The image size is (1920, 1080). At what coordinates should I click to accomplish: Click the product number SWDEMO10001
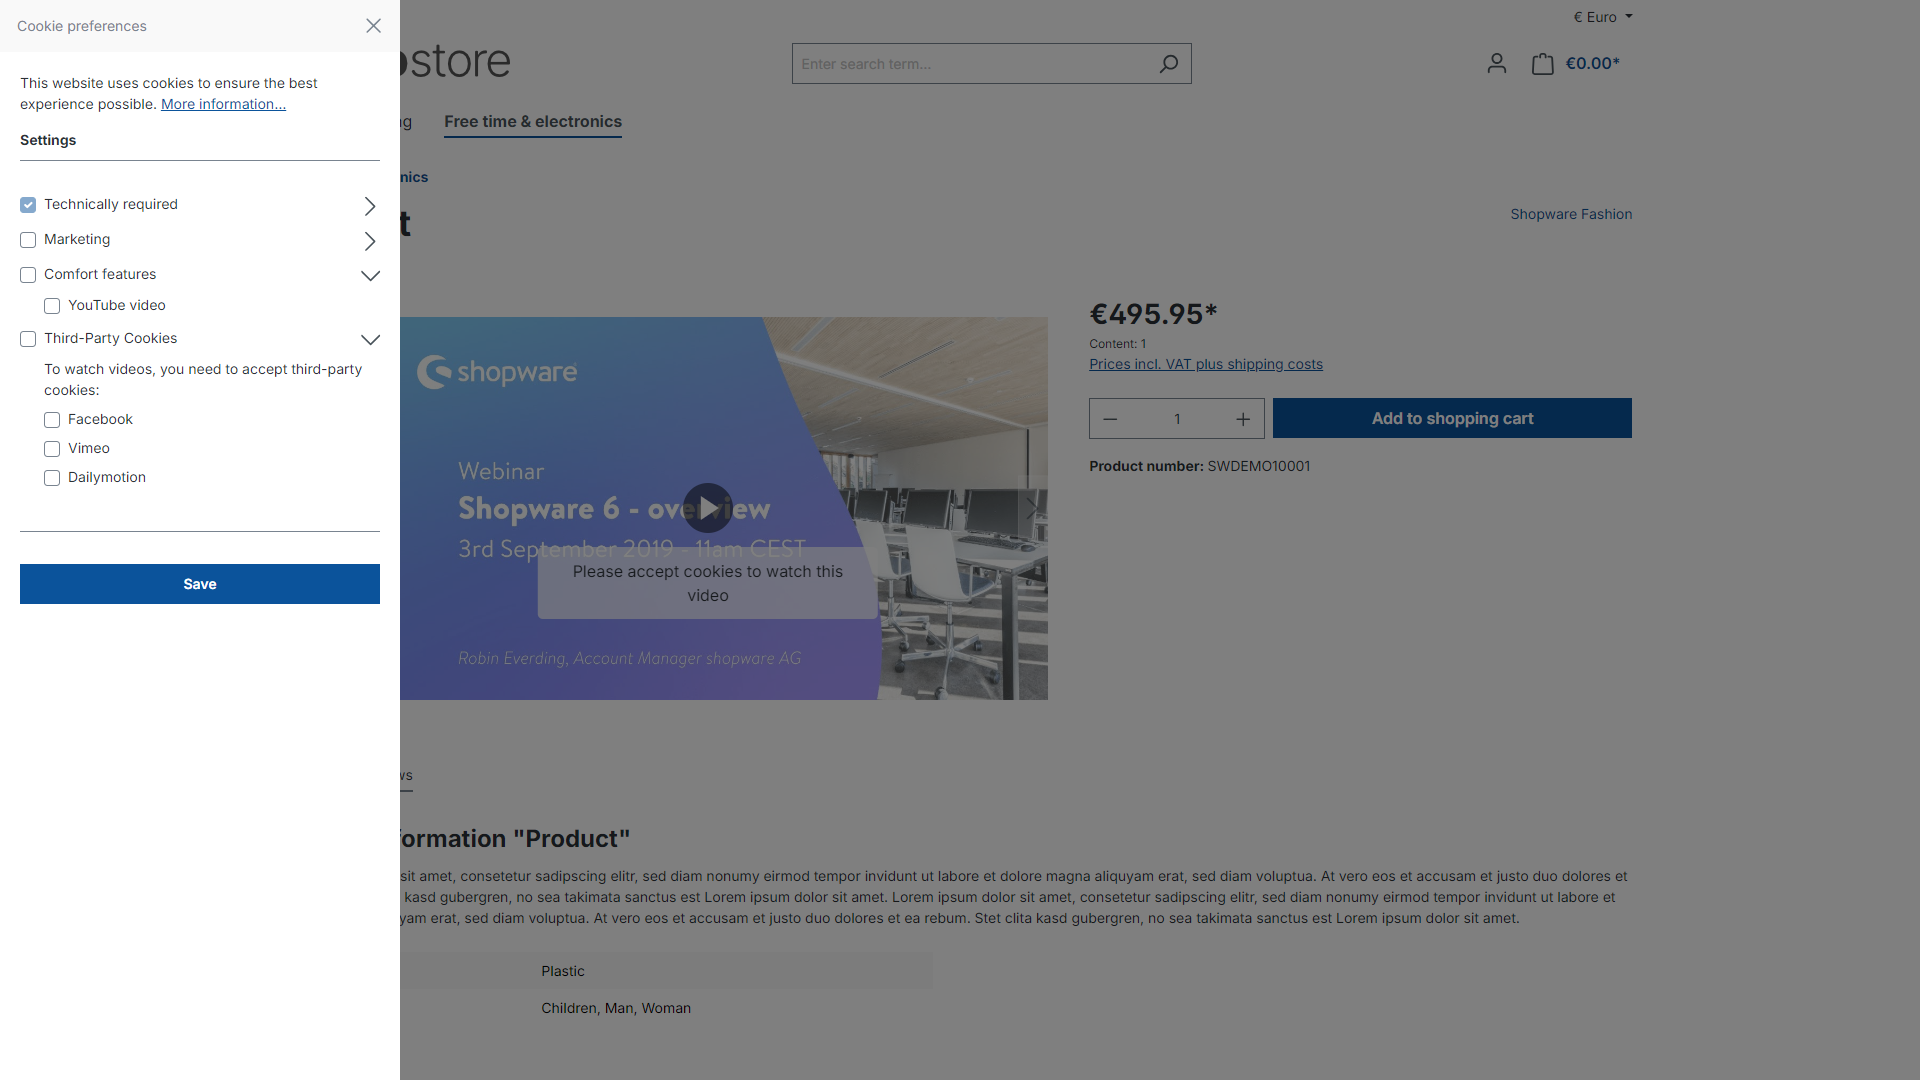pyautogui.click(x=1258, y=466)
